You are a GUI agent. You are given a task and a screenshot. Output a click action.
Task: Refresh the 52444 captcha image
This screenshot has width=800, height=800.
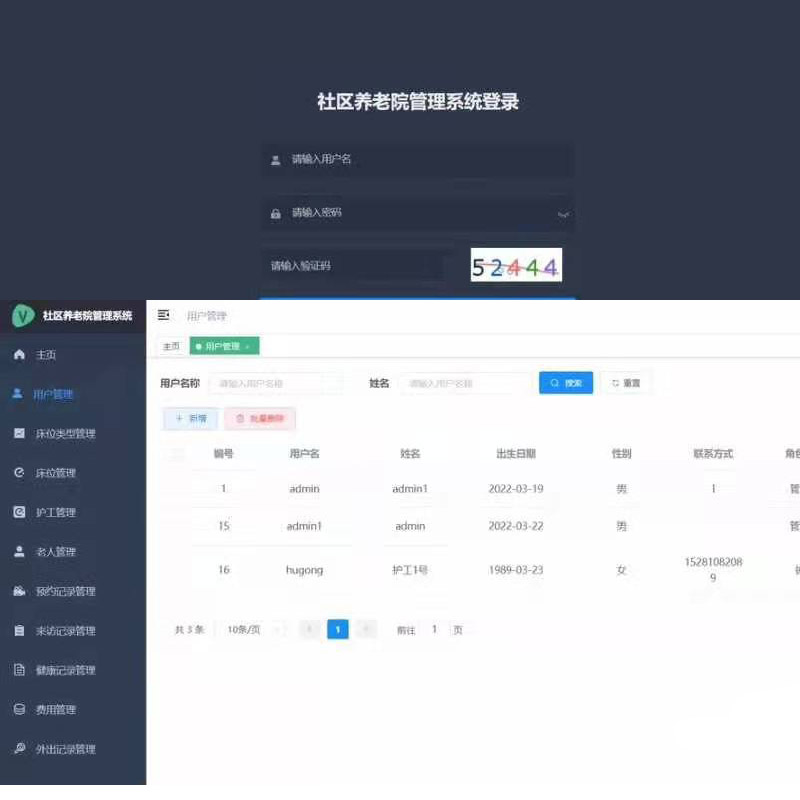click(x=516, y=266)
